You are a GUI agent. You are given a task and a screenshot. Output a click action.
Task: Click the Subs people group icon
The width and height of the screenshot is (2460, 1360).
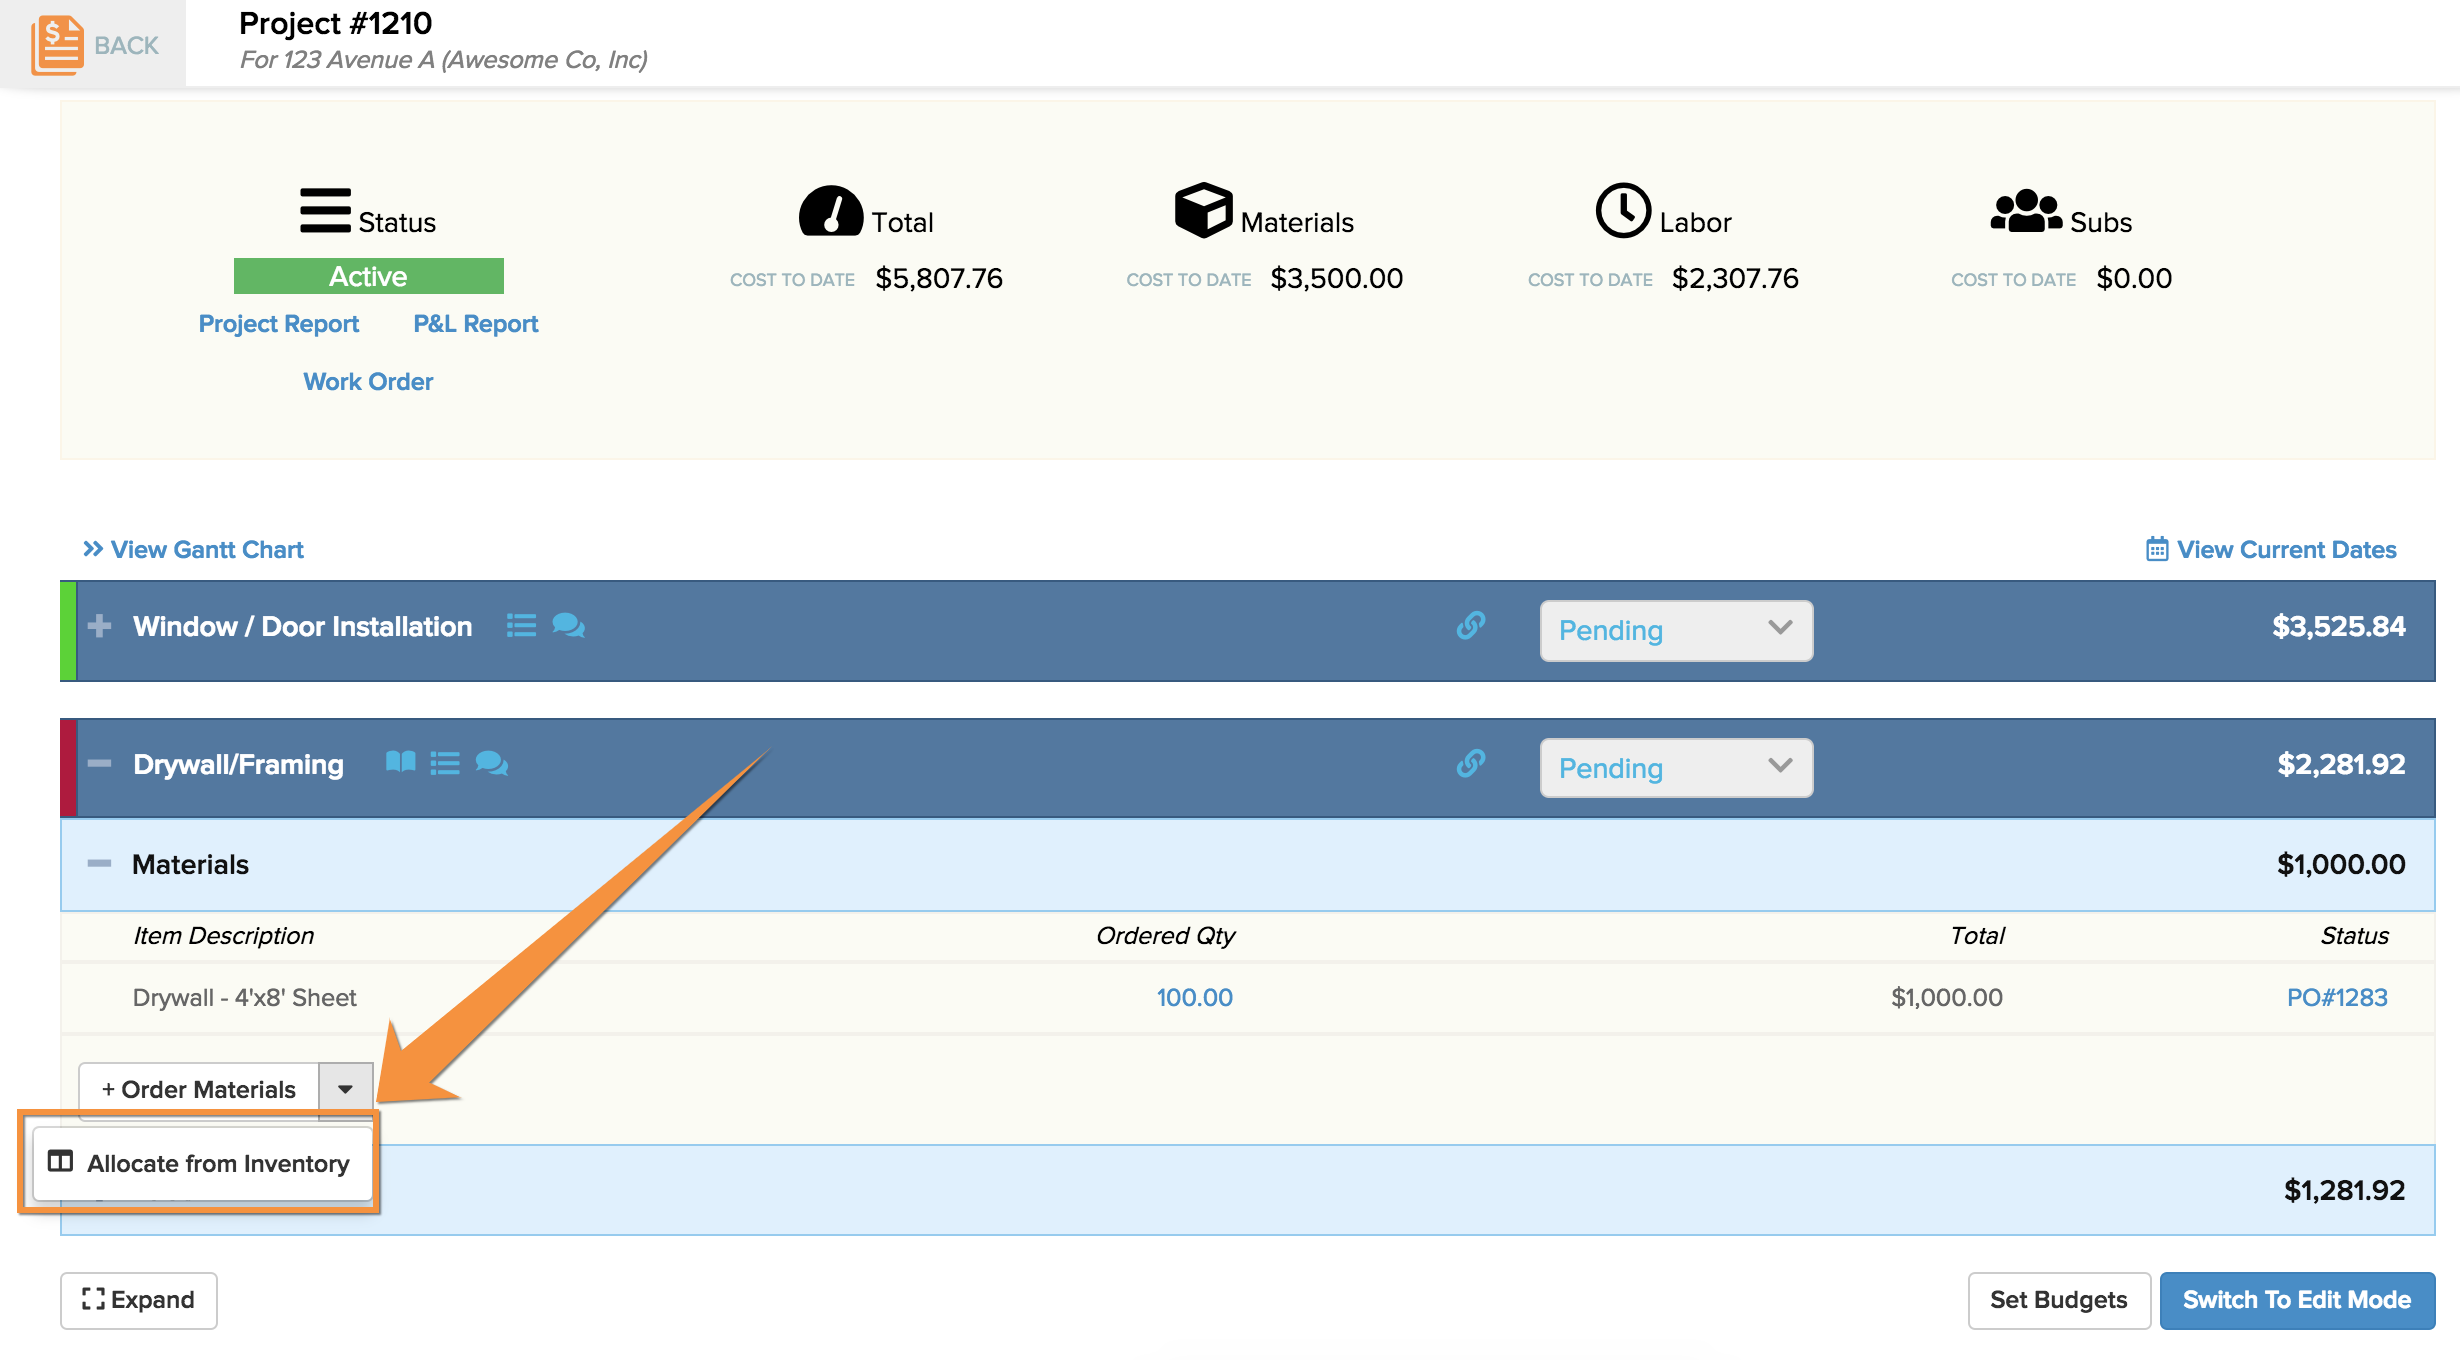[x=2026, y=211]
